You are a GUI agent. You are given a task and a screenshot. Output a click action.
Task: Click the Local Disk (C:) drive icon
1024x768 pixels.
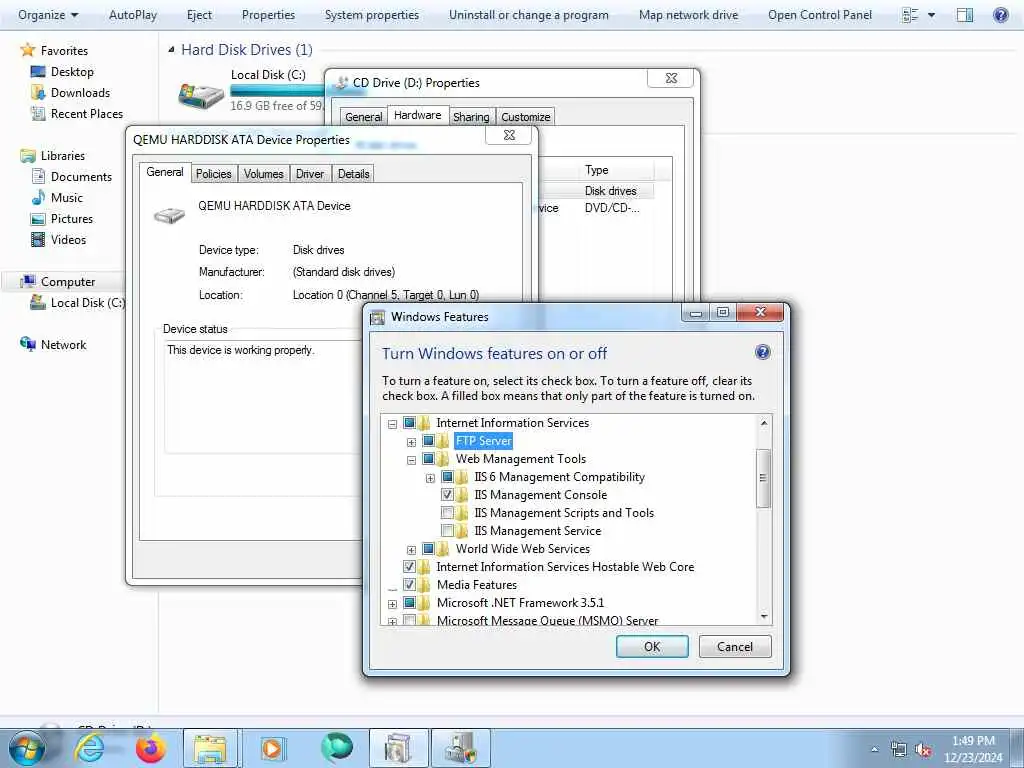200,95
